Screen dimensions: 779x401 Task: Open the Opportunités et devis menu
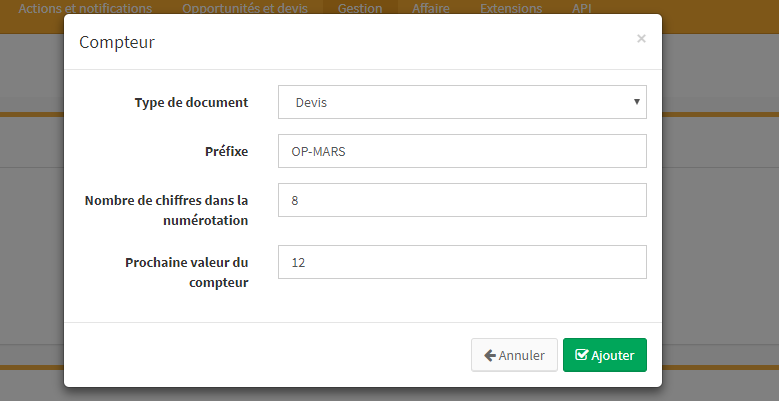(245, 8)
